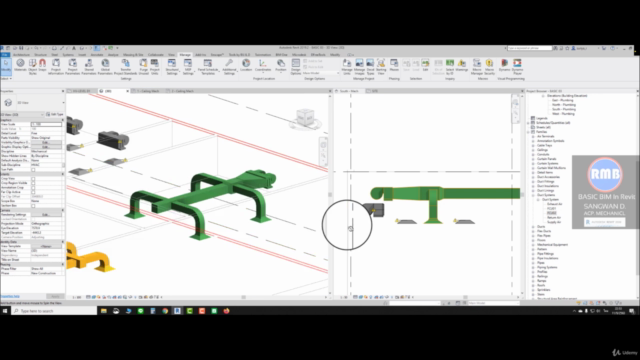Click the taskbar search box

[x=54, y=311]
